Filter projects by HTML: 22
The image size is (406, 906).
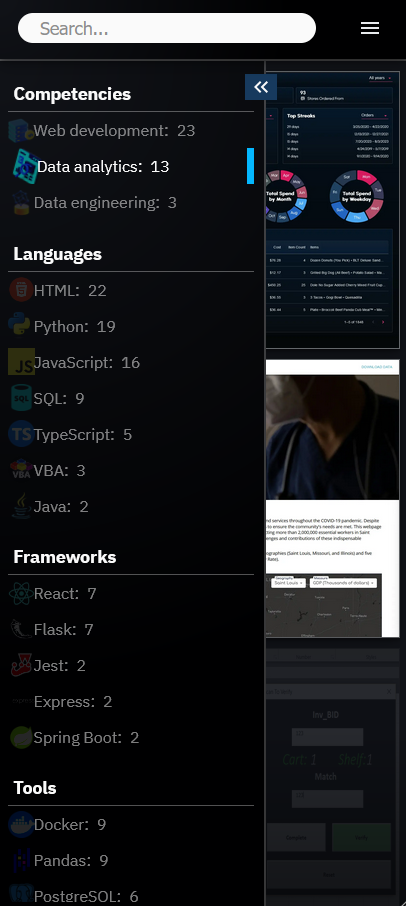pyautogui.click(x=131, y=290)
